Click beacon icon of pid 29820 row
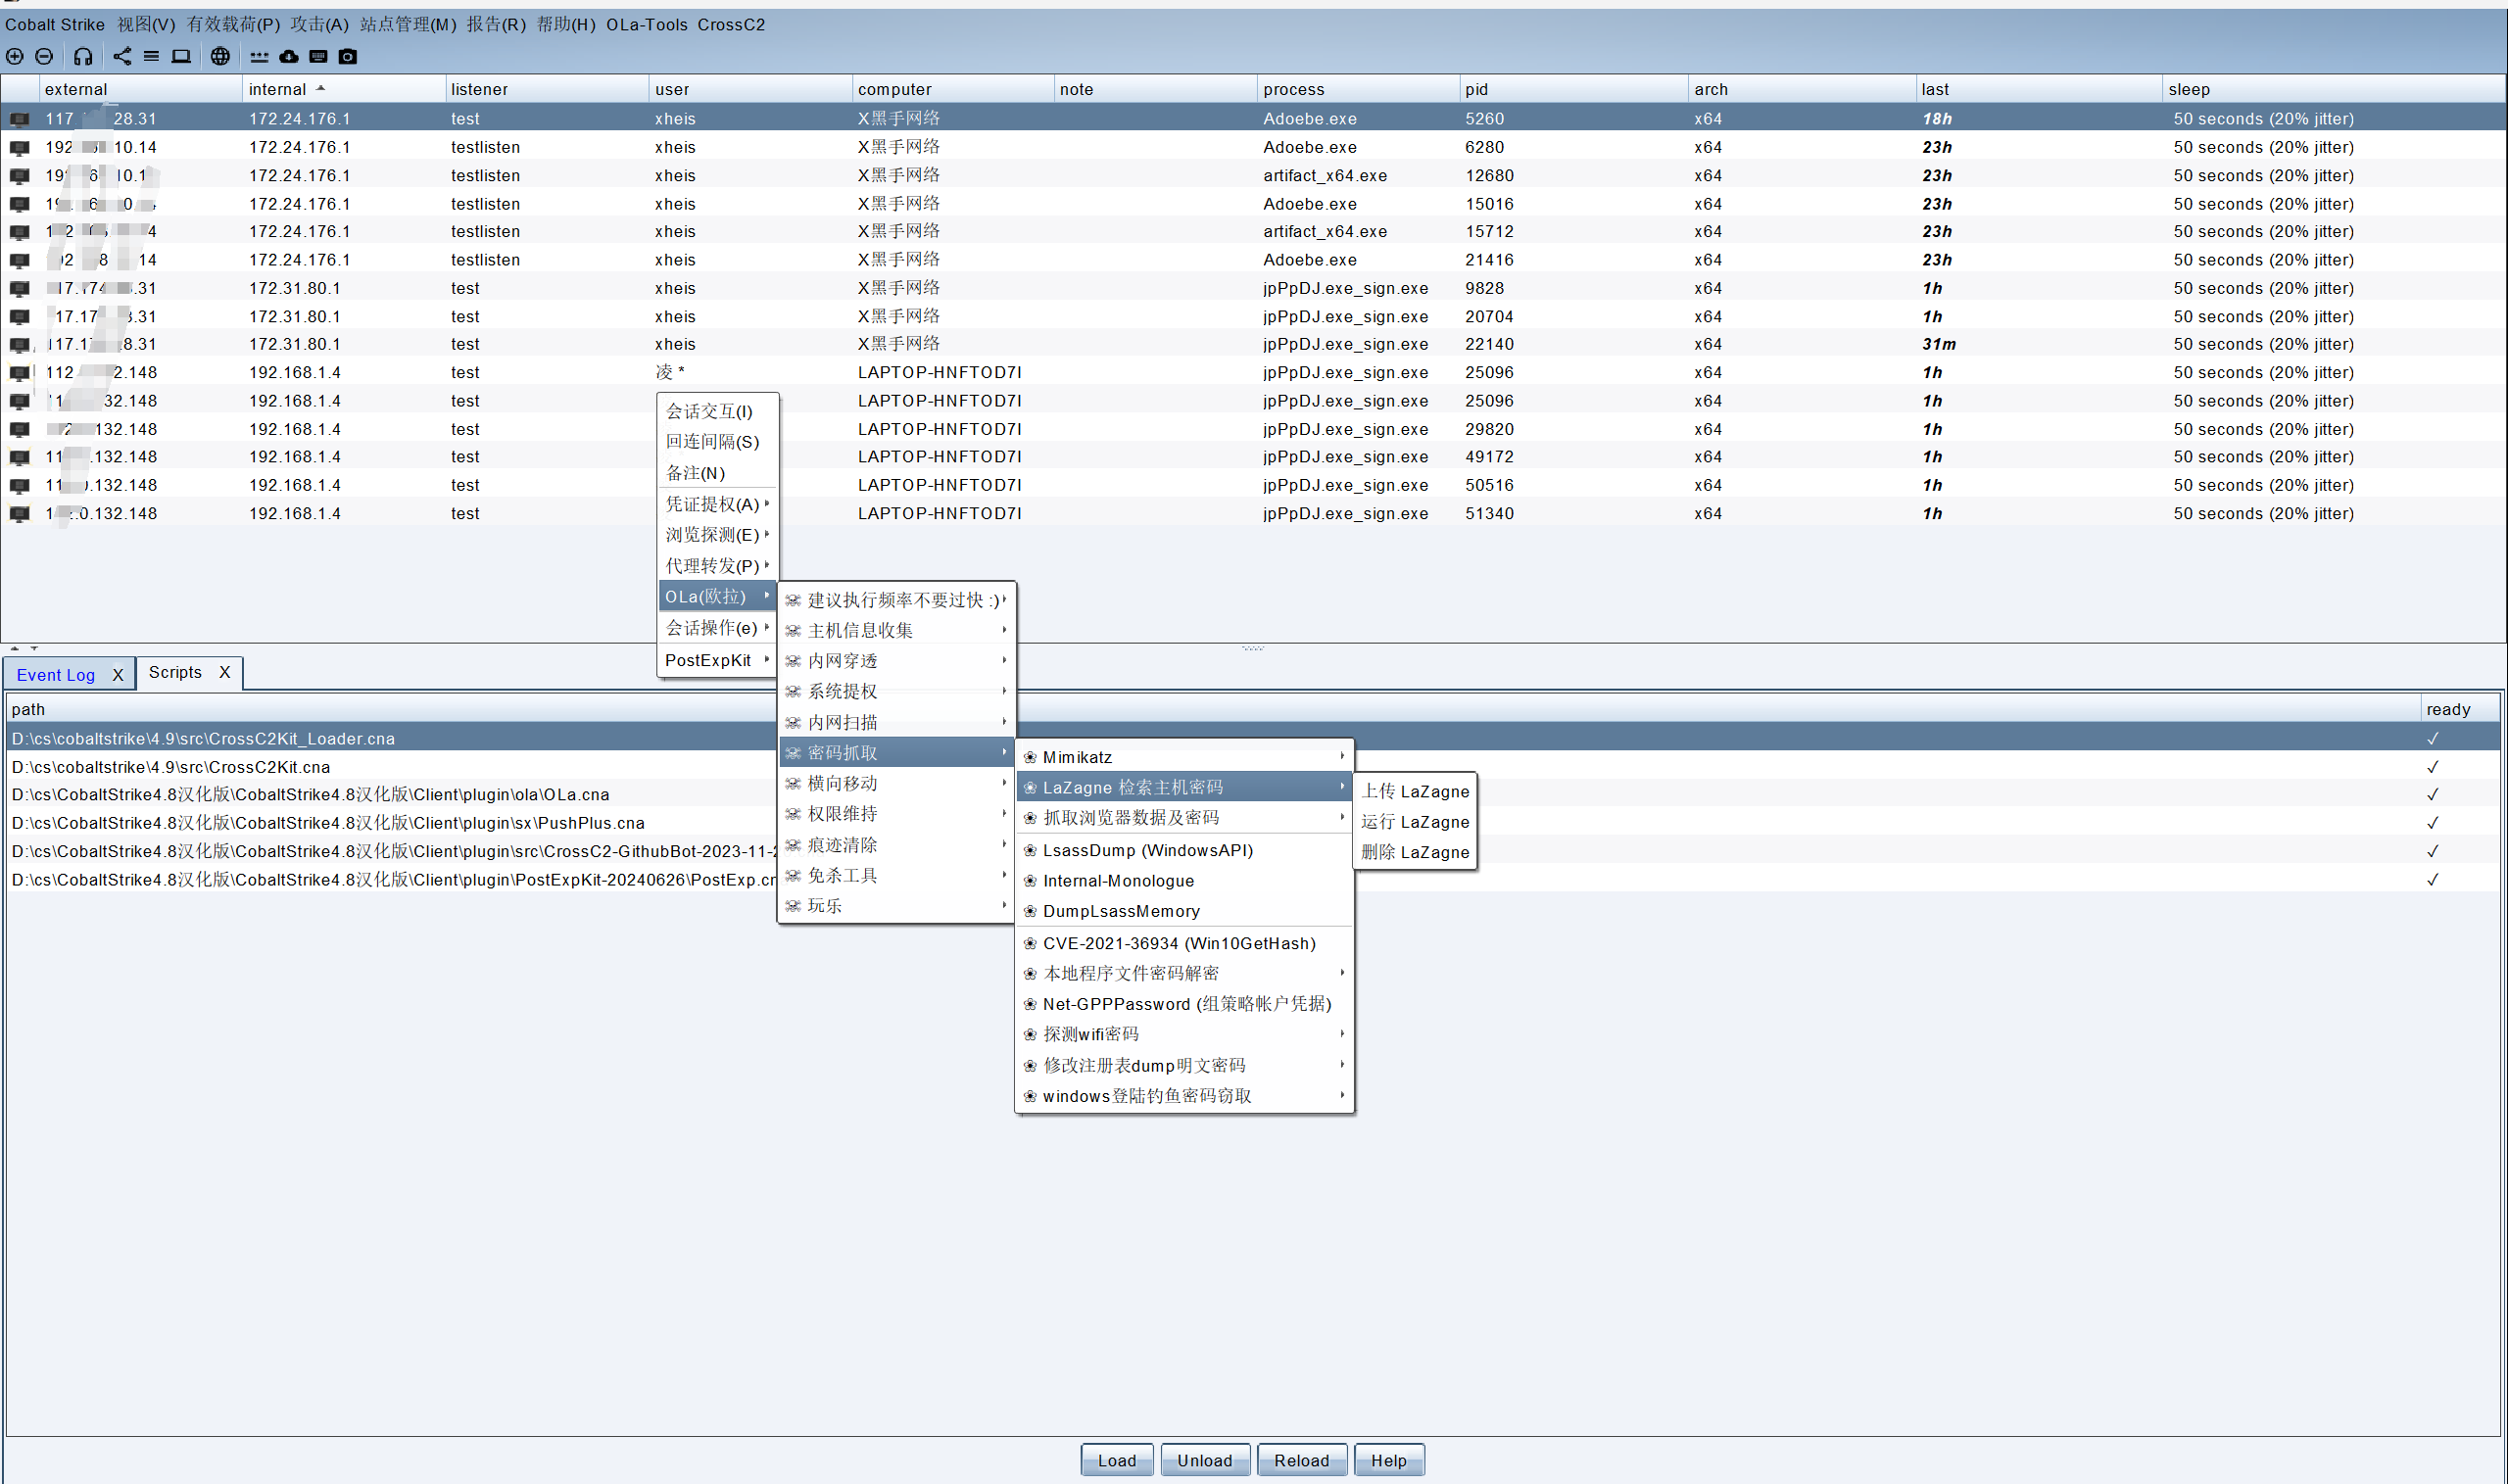 pos(19,429)
